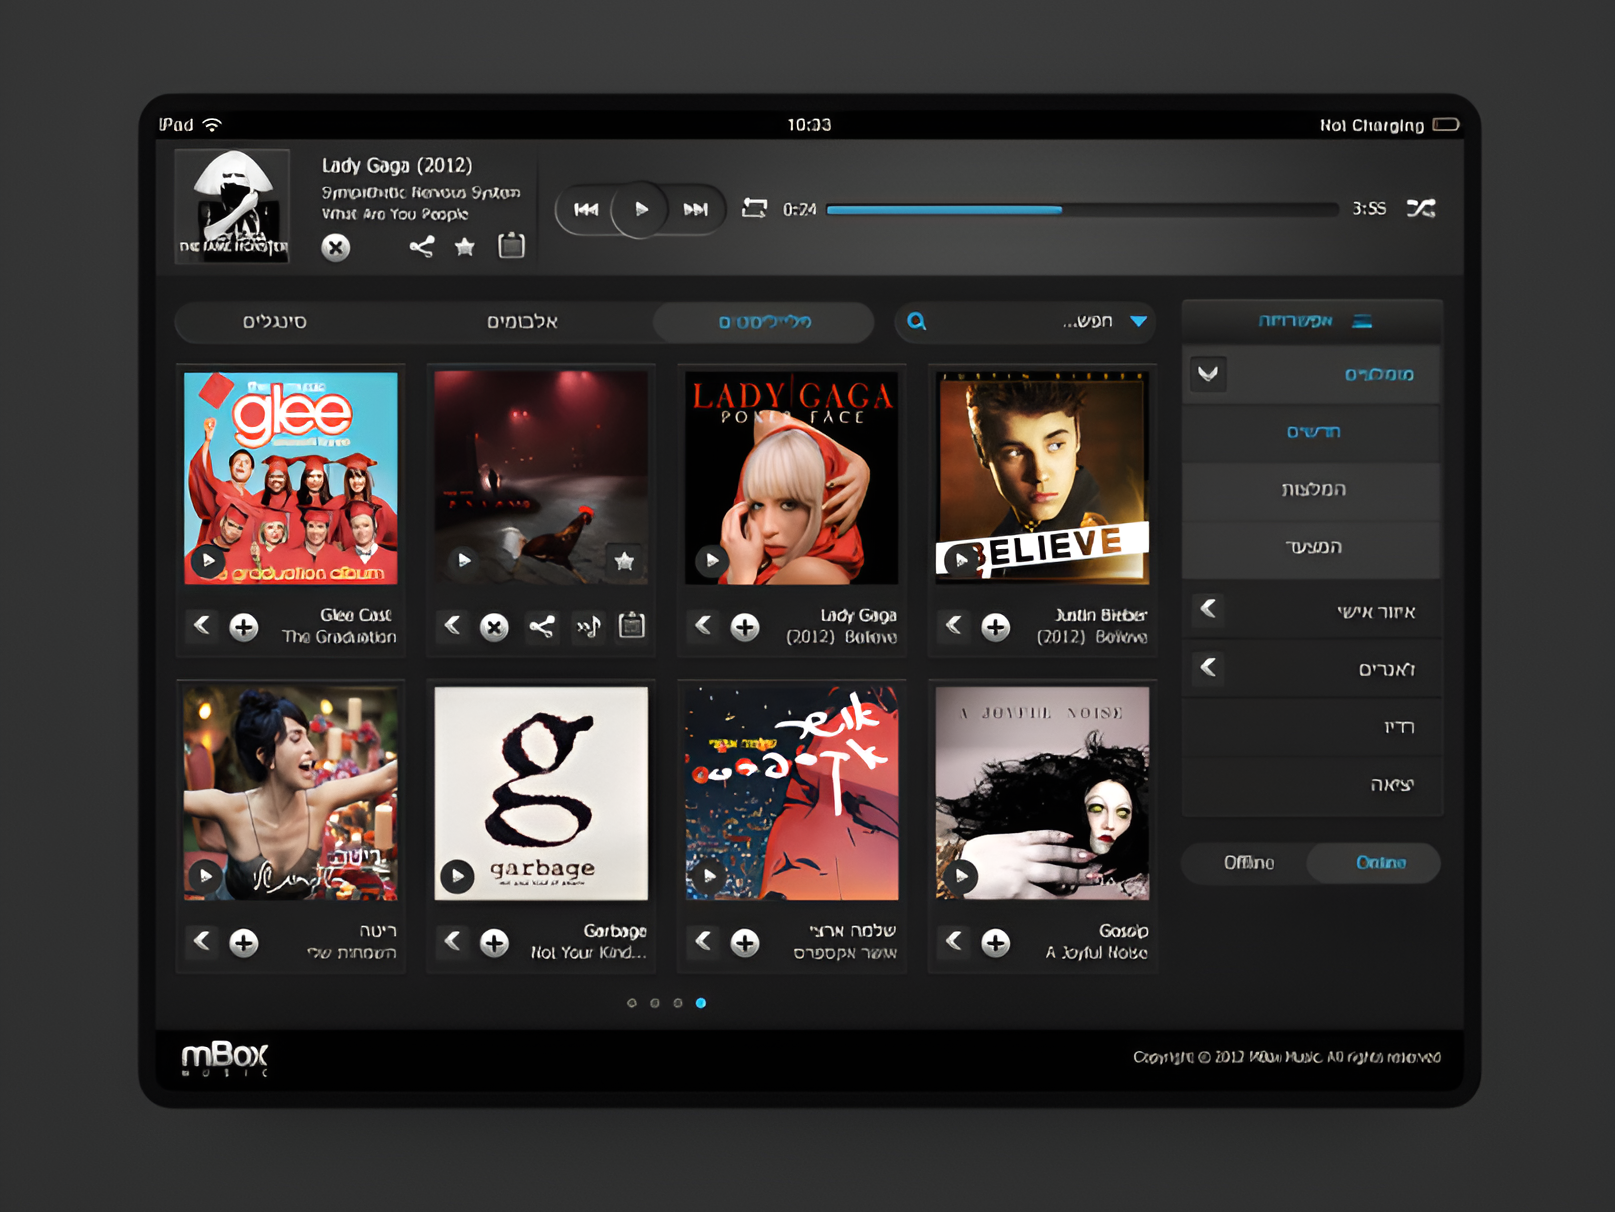Add ריטה album with plus
The width and height of the screenshot is (1615, 1212).
click(244, 943)
